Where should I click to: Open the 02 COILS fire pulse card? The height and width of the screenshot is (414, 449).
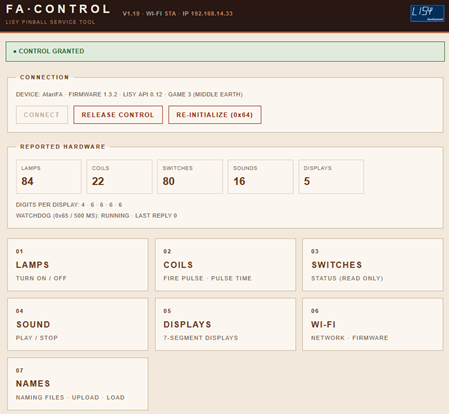[225, 265]
